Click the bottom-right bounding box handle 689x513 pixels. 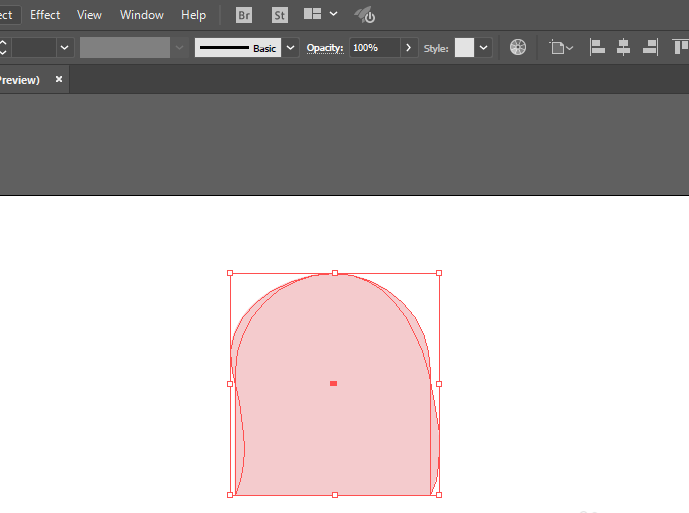point(439,495)
